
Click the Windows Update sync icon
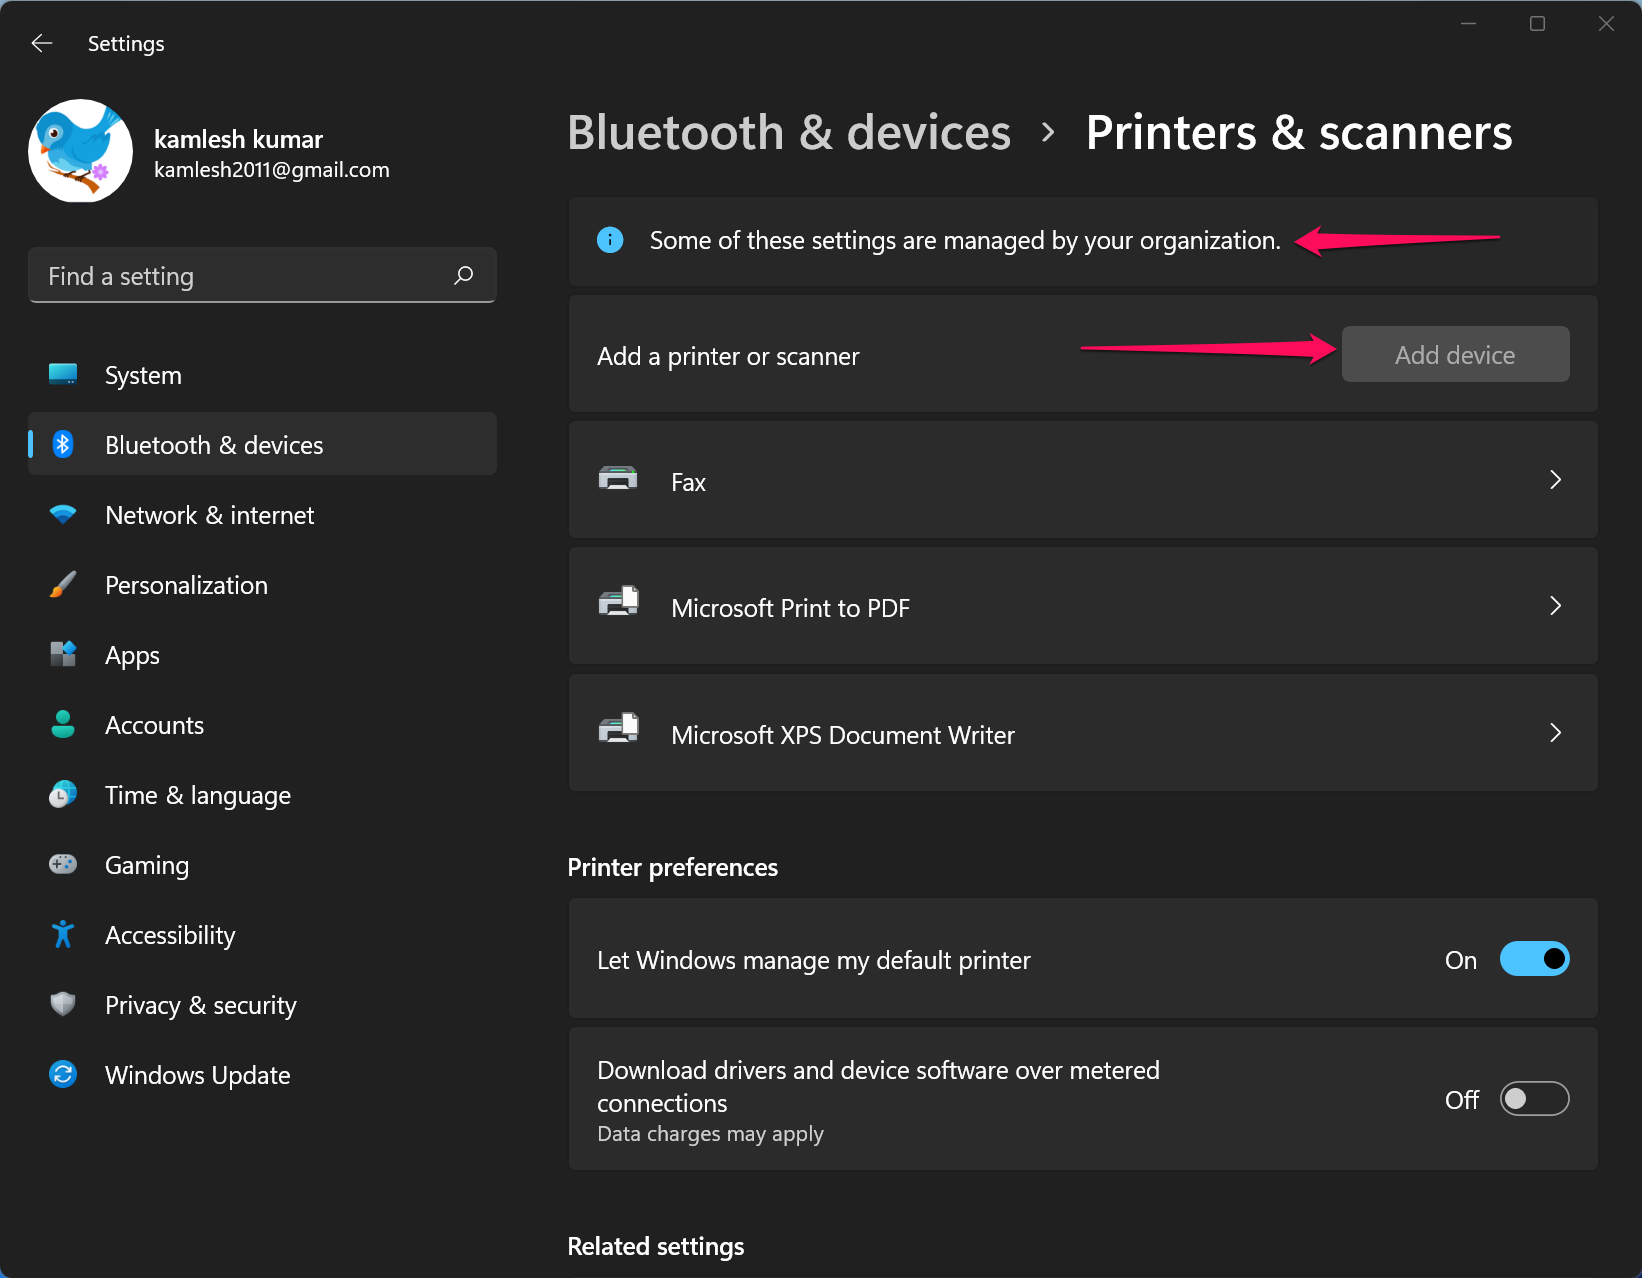(63, 1074)
